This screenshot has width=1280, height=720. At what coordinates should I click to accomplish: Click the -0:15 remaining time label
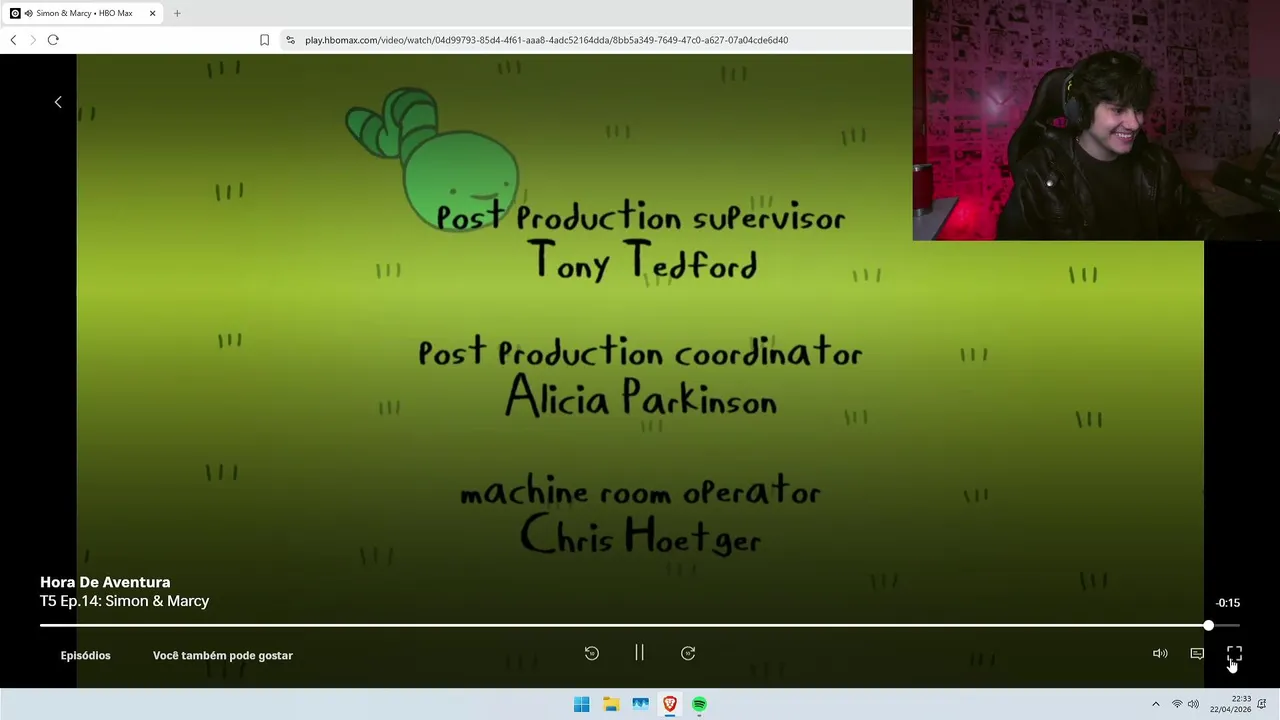1228,603
